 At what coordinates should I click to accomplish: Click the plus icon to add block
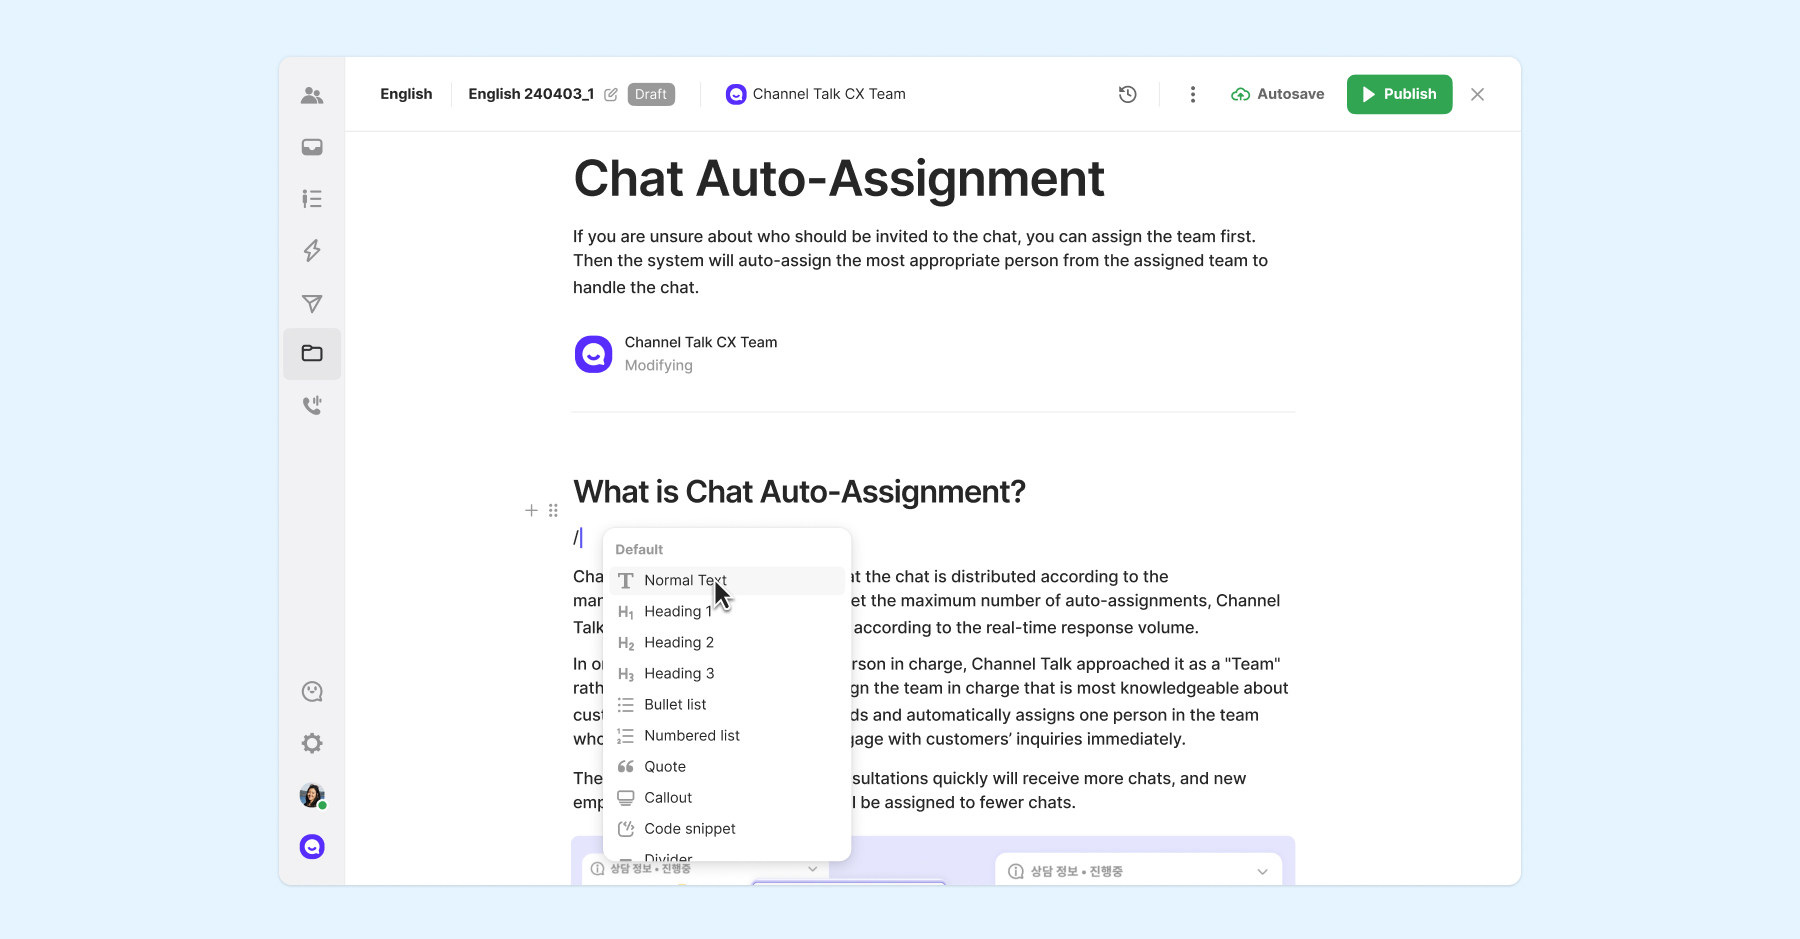pos(531,510)
